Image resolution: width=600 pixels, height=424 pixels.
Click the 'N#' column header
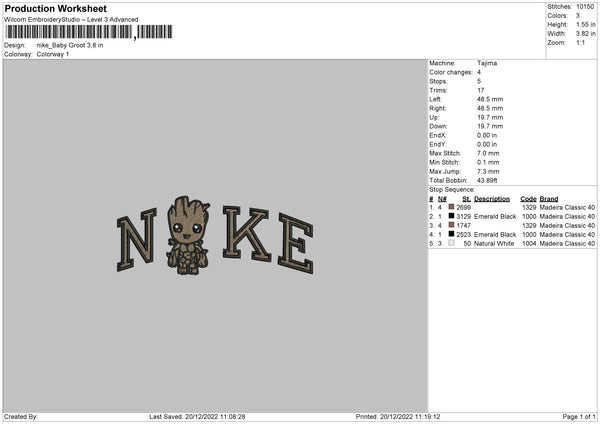click(442, 199)
